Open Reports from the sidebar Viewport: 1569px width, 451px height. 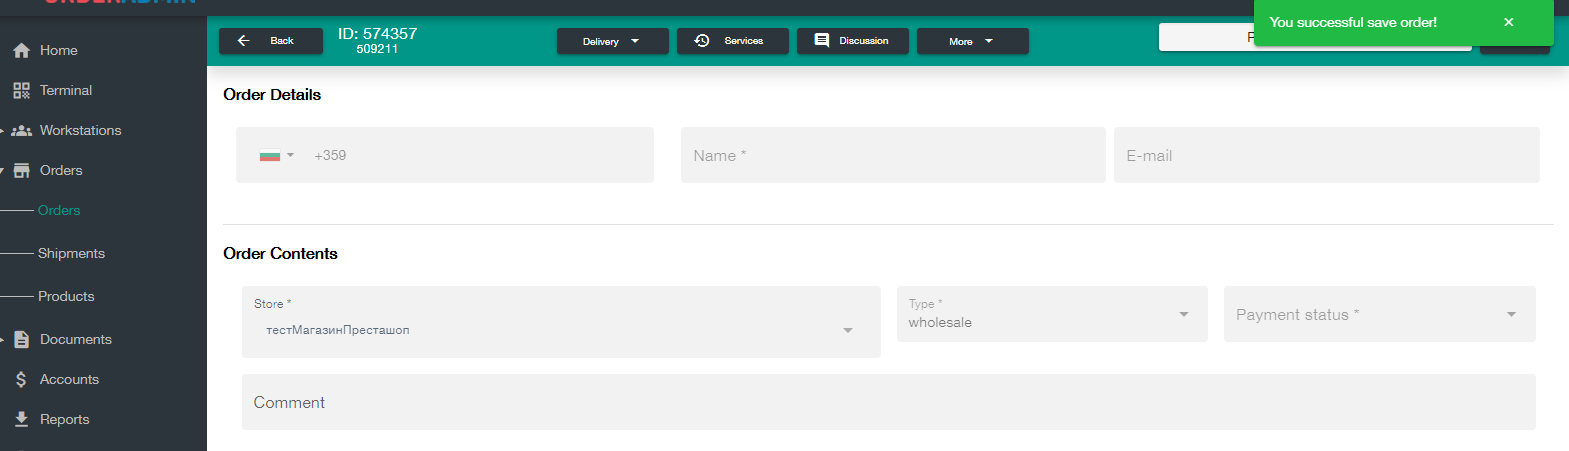click(x=65, y=419)
